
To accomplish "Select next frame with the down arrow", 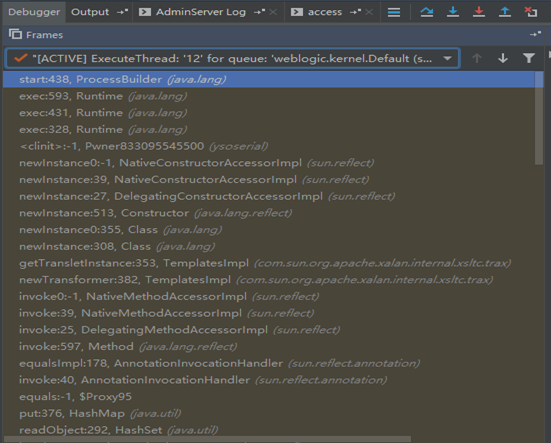I will point(503,58).
